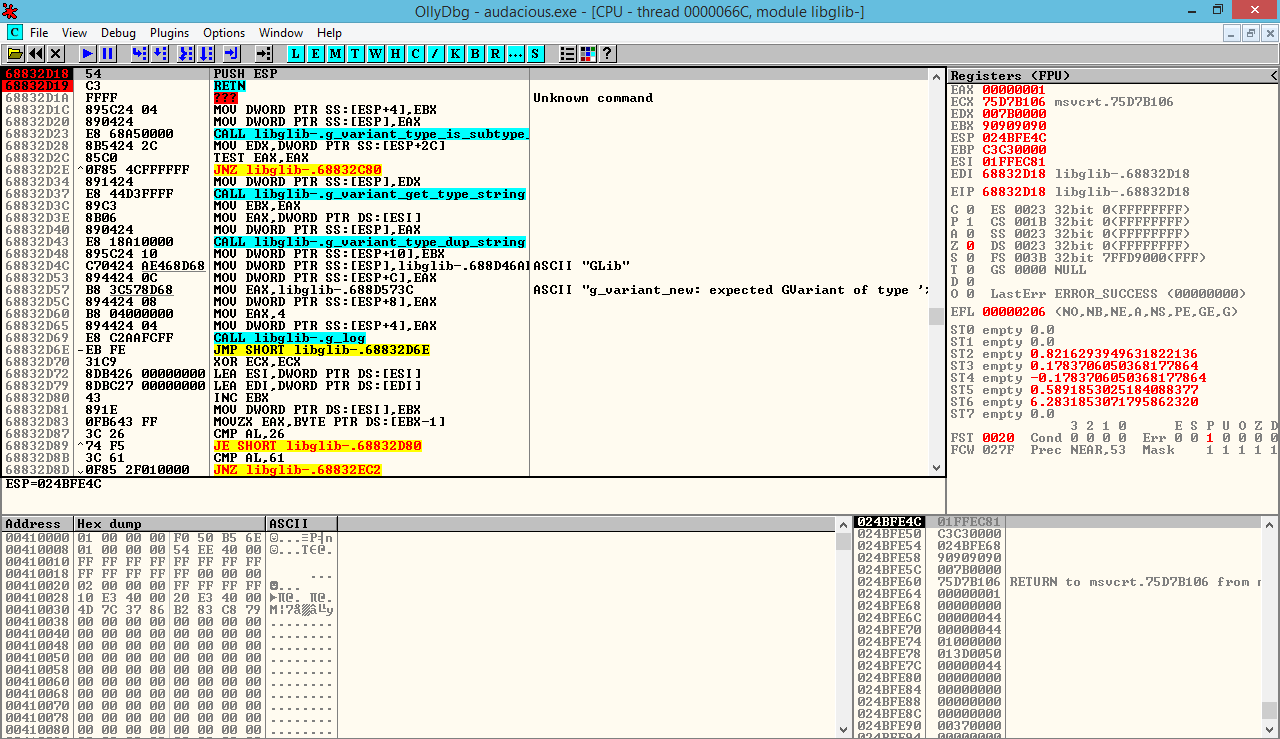Image resolution: width=1280 pixels, height=739 pixels.
Task: Go to address in disassembler icon
Action: click(264, 53)
